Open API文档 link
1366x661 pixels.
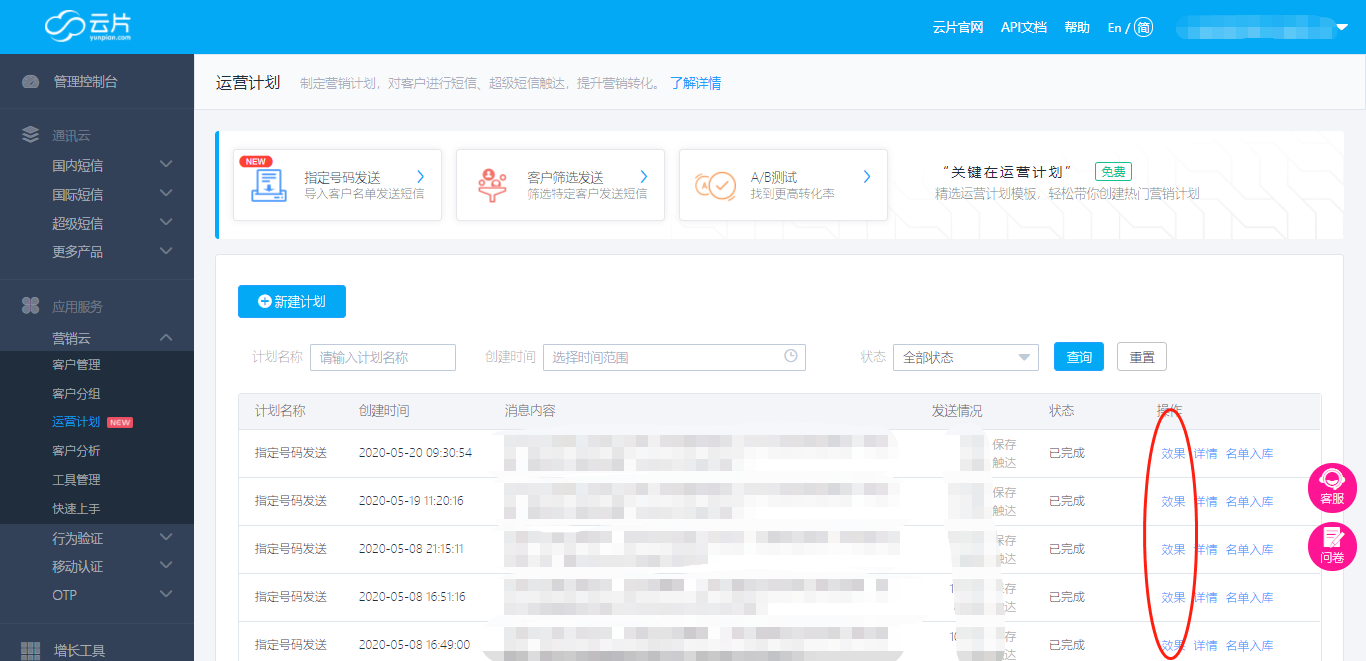1024,27
